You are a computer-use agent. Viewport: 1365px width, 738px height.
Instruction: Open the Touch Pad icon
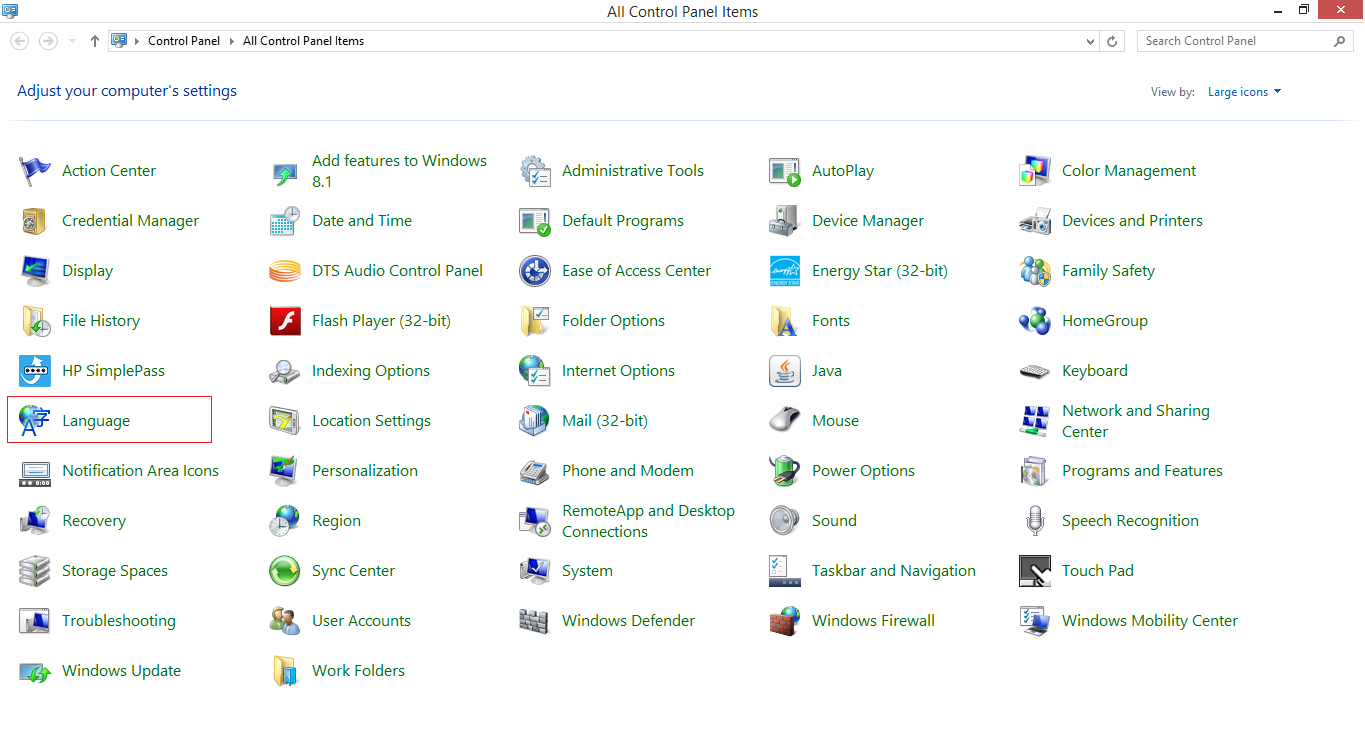tap(1035, 571)
